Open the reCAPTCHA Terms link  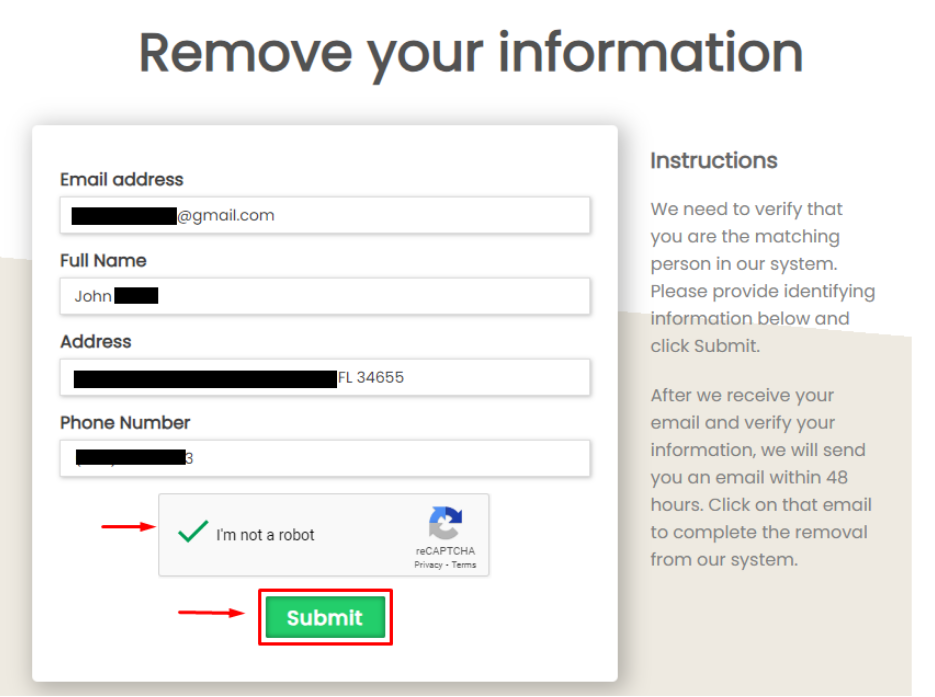click(x=464, y=565)
